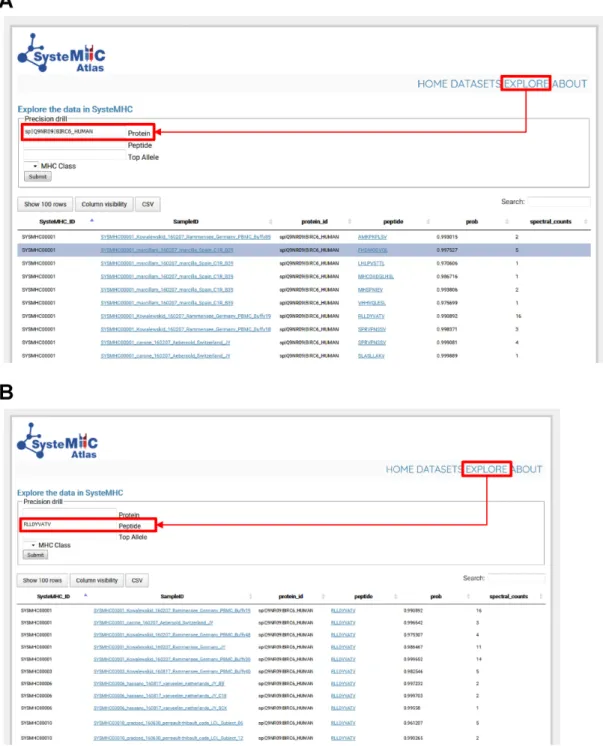Open Show 100 rows menu in panel B

tap(42, 580)
